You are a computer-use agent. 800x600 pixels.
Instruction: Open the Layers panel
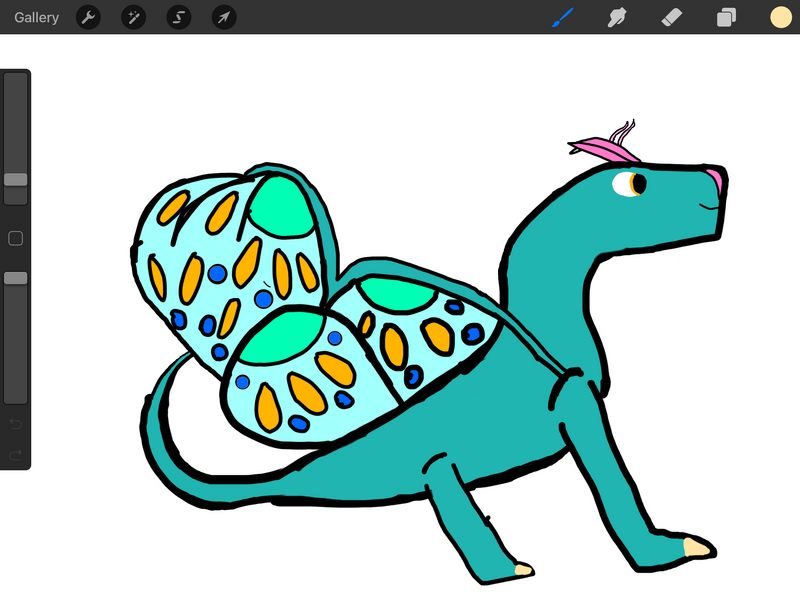click(726, 17)
